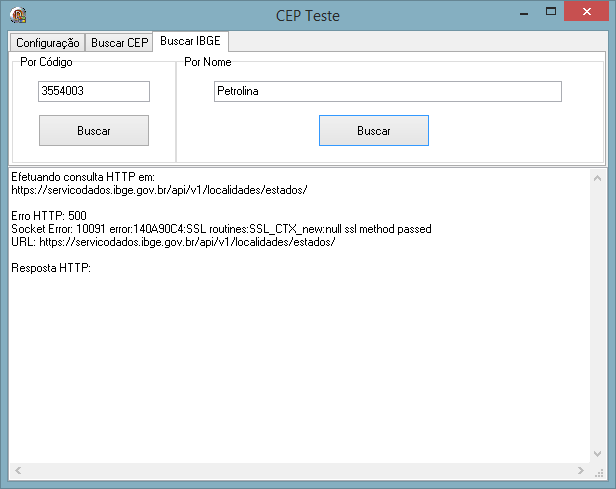The image size is (616, 489).
Task: Click Buscar button under Por Código
Action: (x=94, y=130)
